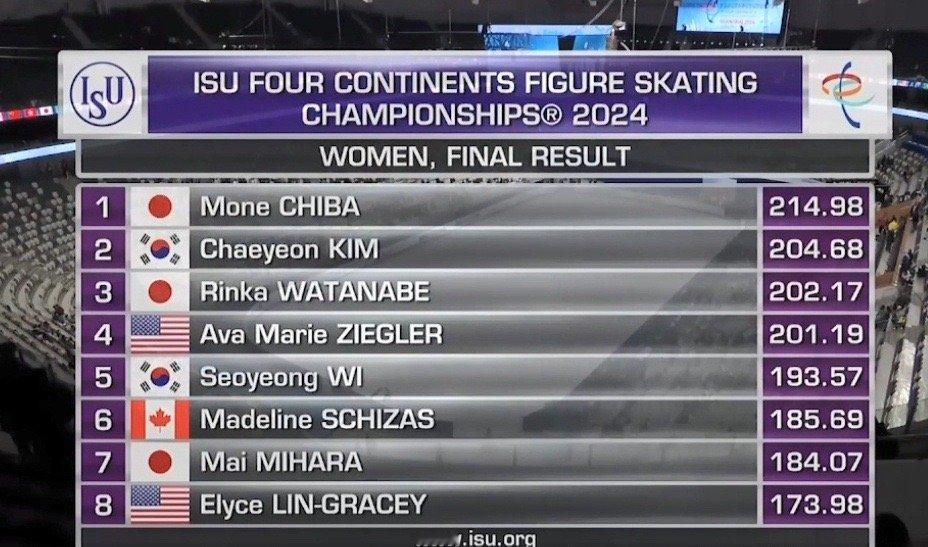Select rank number 8 box
Image resolution: width=928 pixels, height=547 pixels.
tap(103, 505)
